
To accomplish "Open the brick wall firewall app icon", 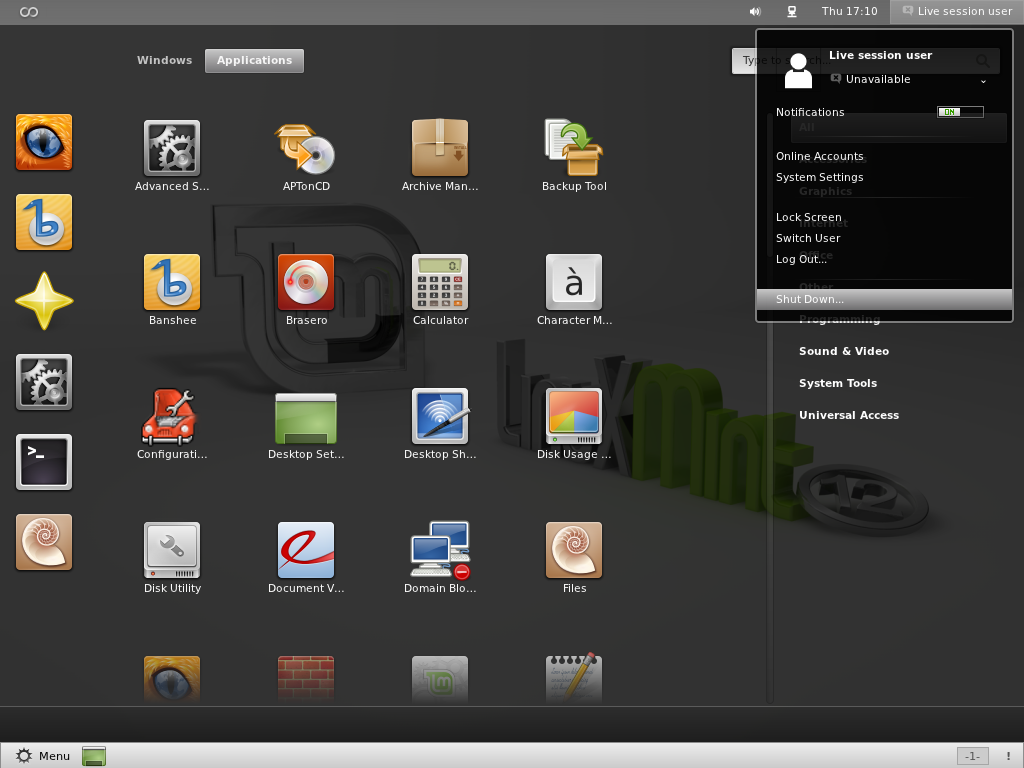I will coord(306,679).
